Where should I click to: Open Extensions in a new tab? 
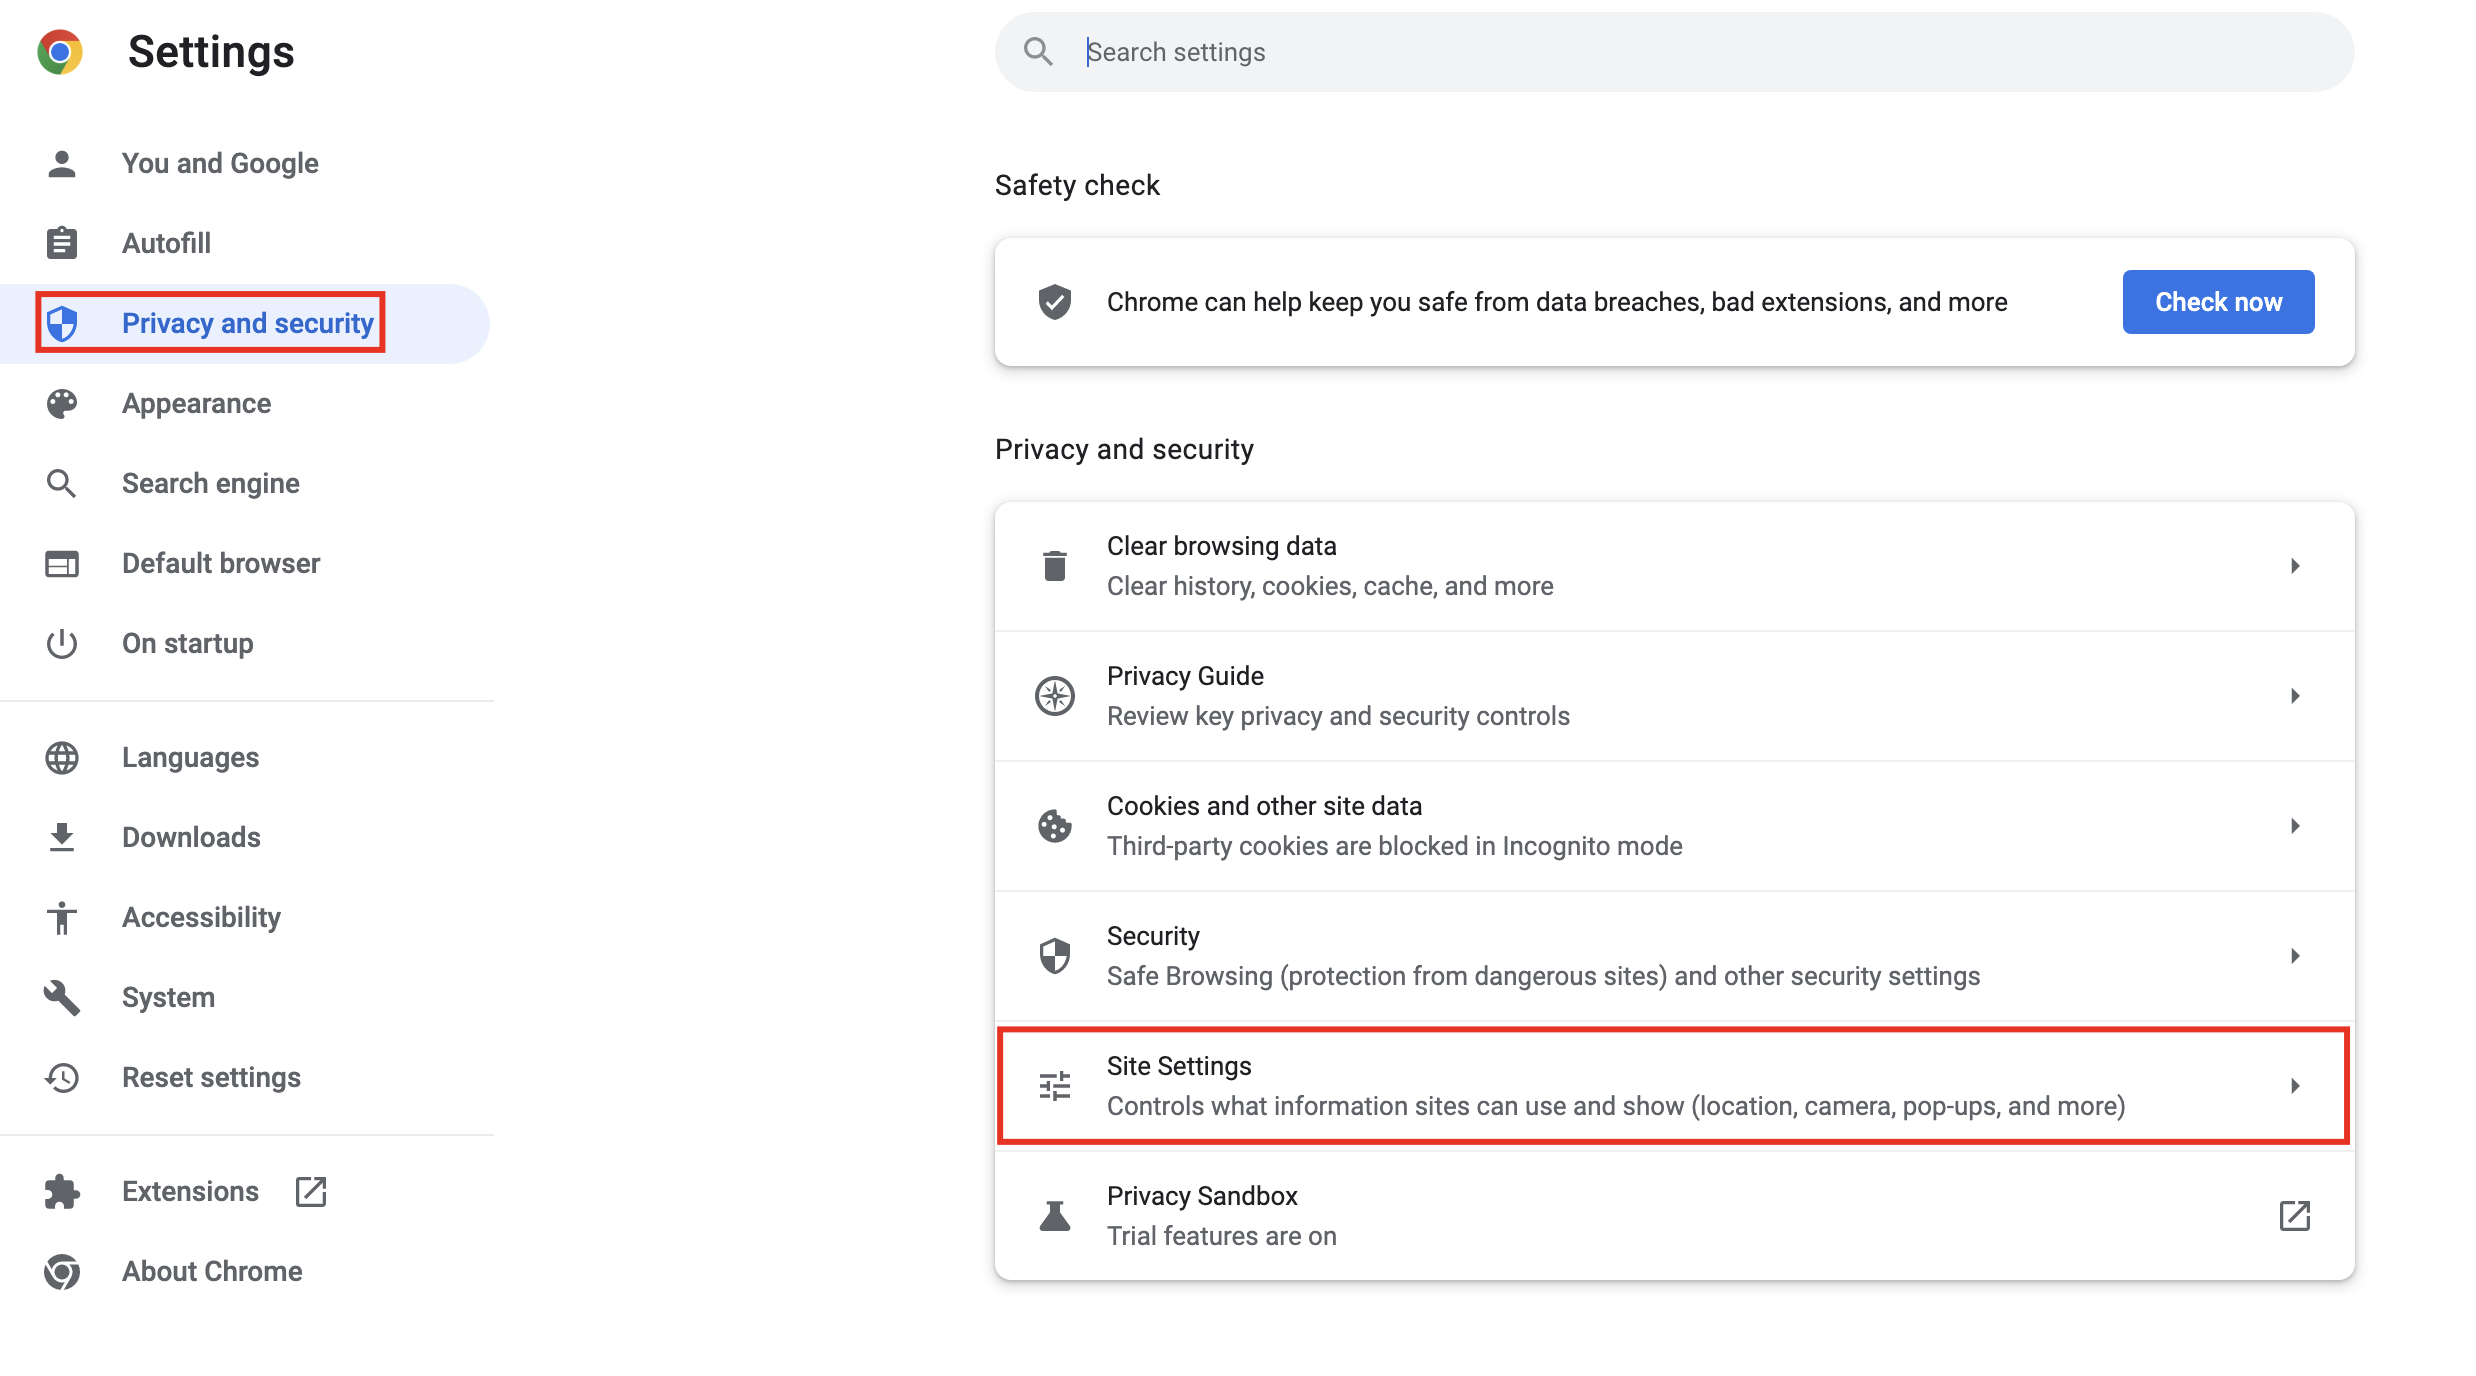[310, 1191]
